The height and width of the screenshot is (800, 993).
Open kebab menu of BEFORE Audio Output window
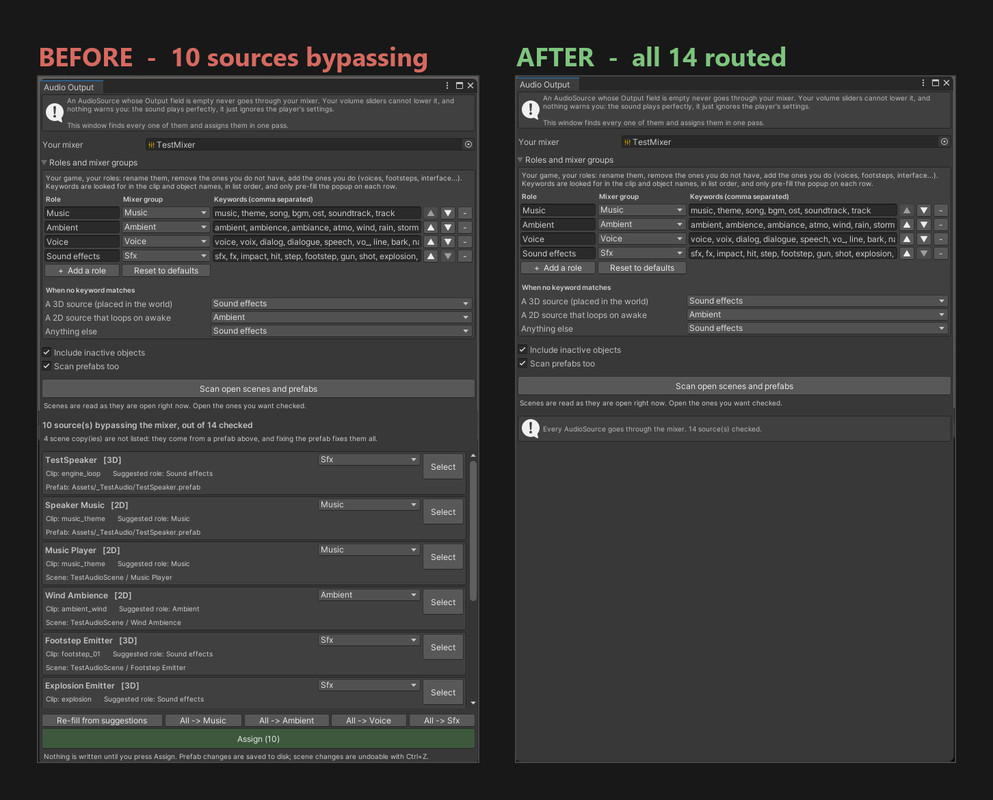447,86
